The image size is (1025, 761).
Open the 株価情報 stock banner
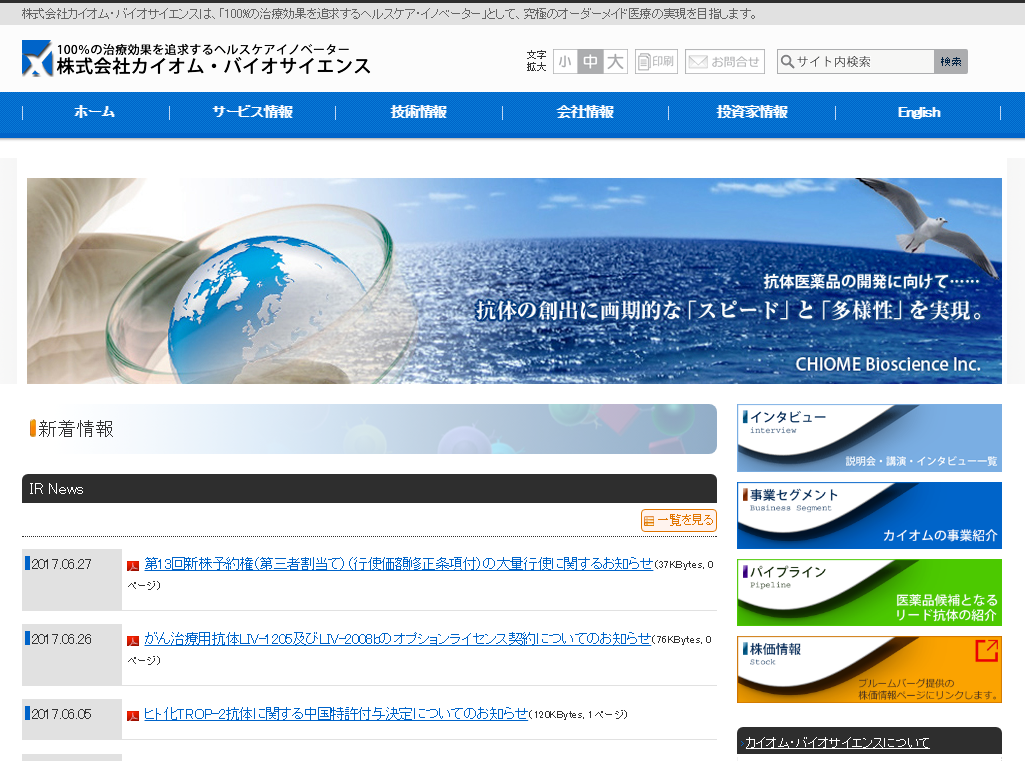tap(869, 669)
